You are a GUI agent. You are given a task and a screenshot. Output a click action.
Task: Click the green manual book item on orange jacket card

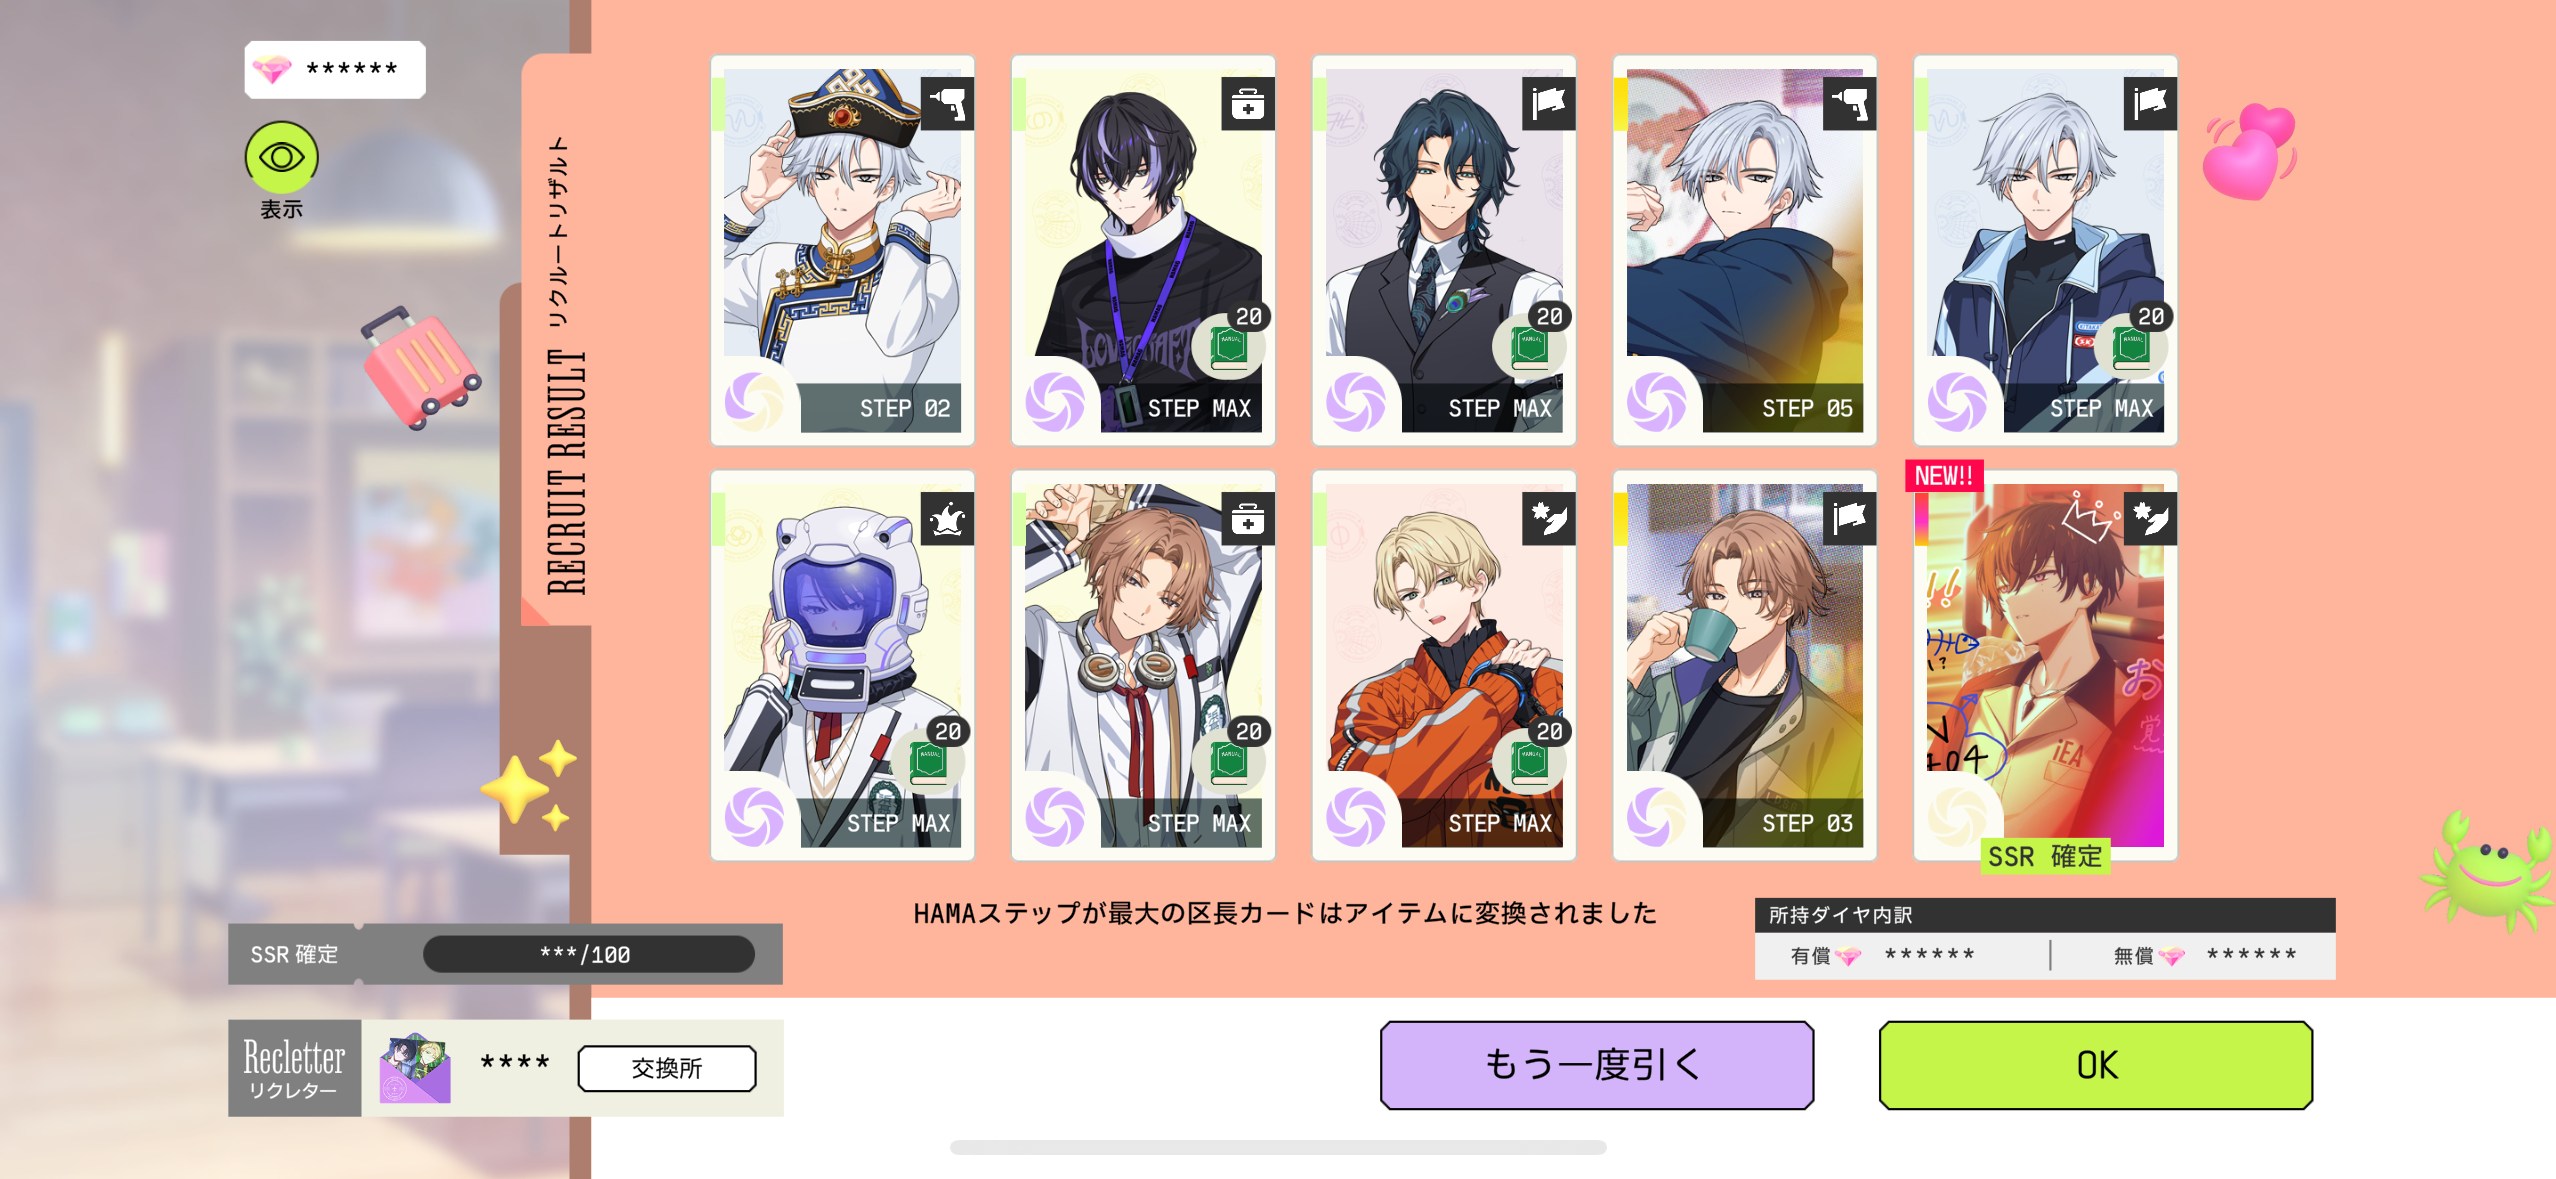point(1528,762)
